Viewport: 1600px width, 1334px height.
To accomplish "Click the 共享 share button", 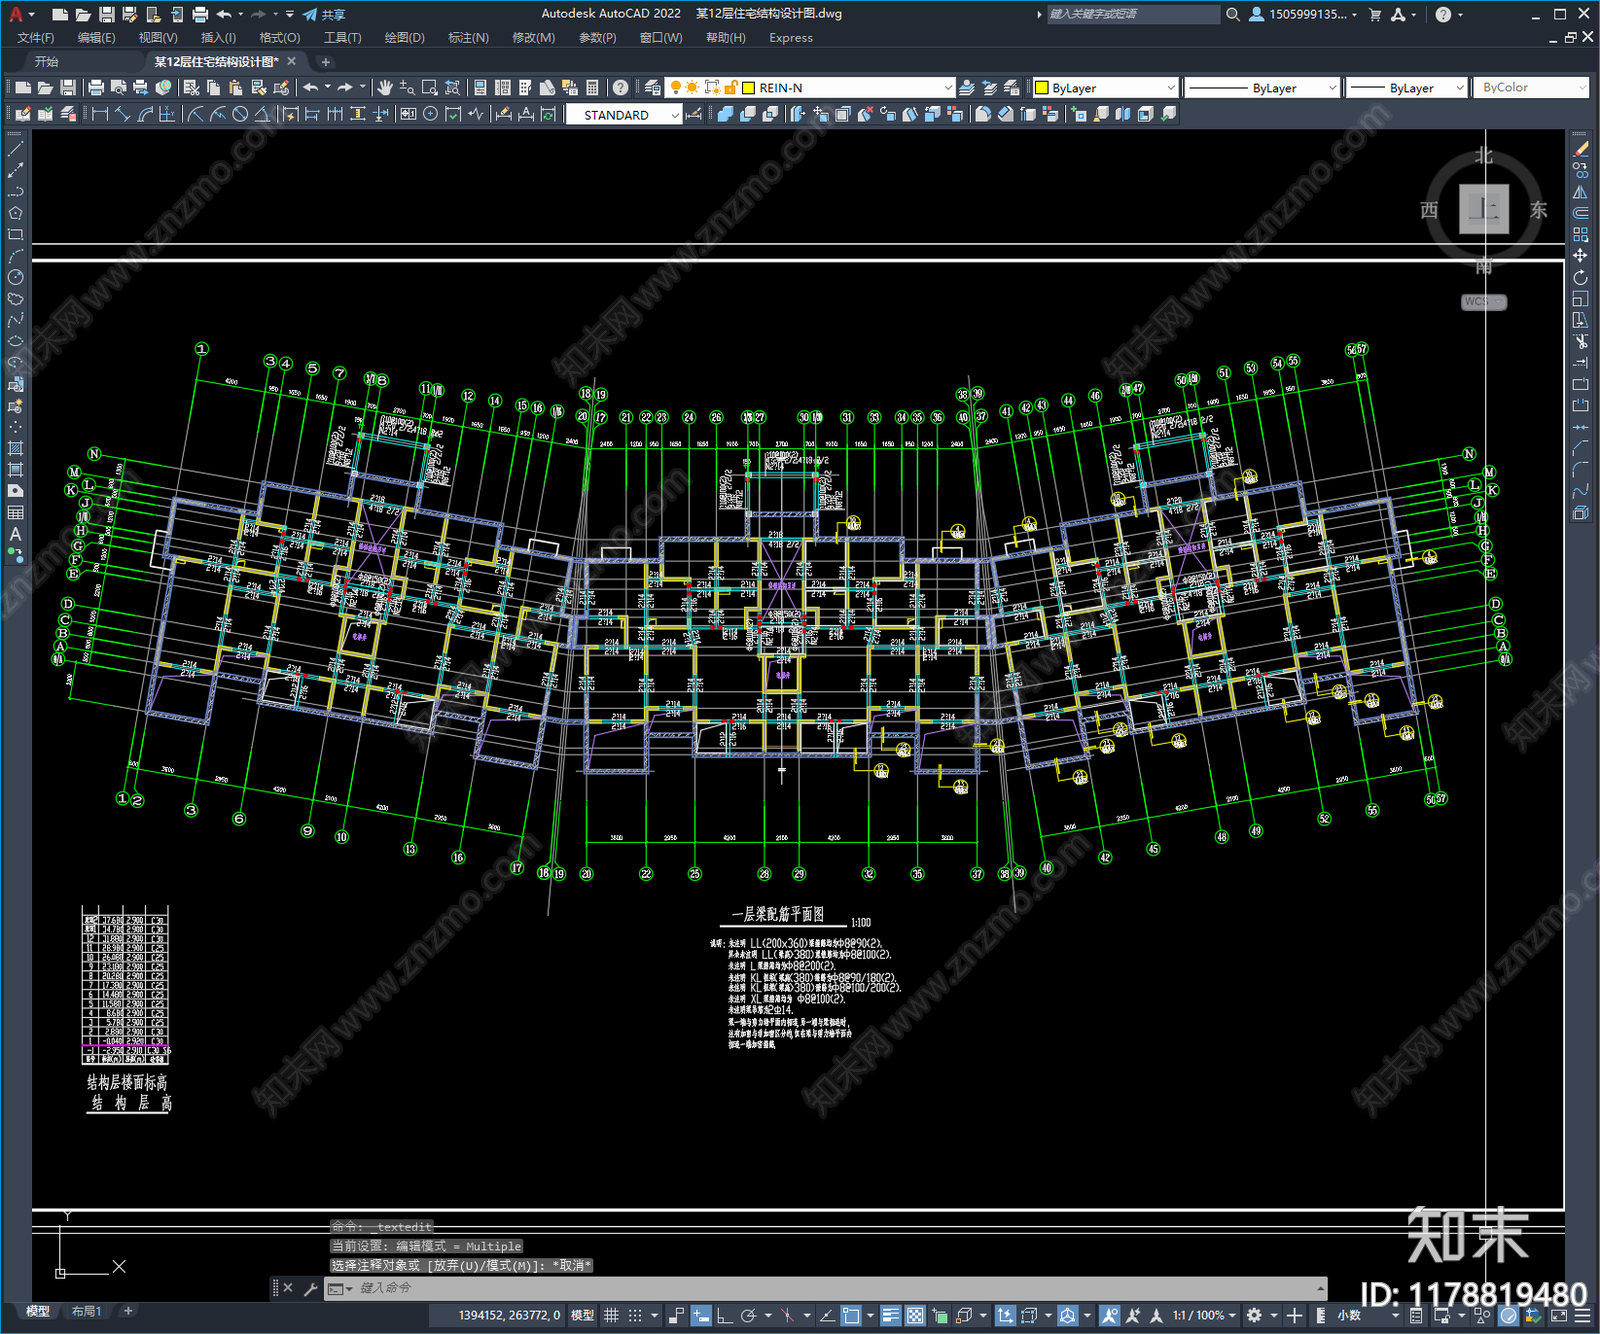I will (x=325, y=14).
